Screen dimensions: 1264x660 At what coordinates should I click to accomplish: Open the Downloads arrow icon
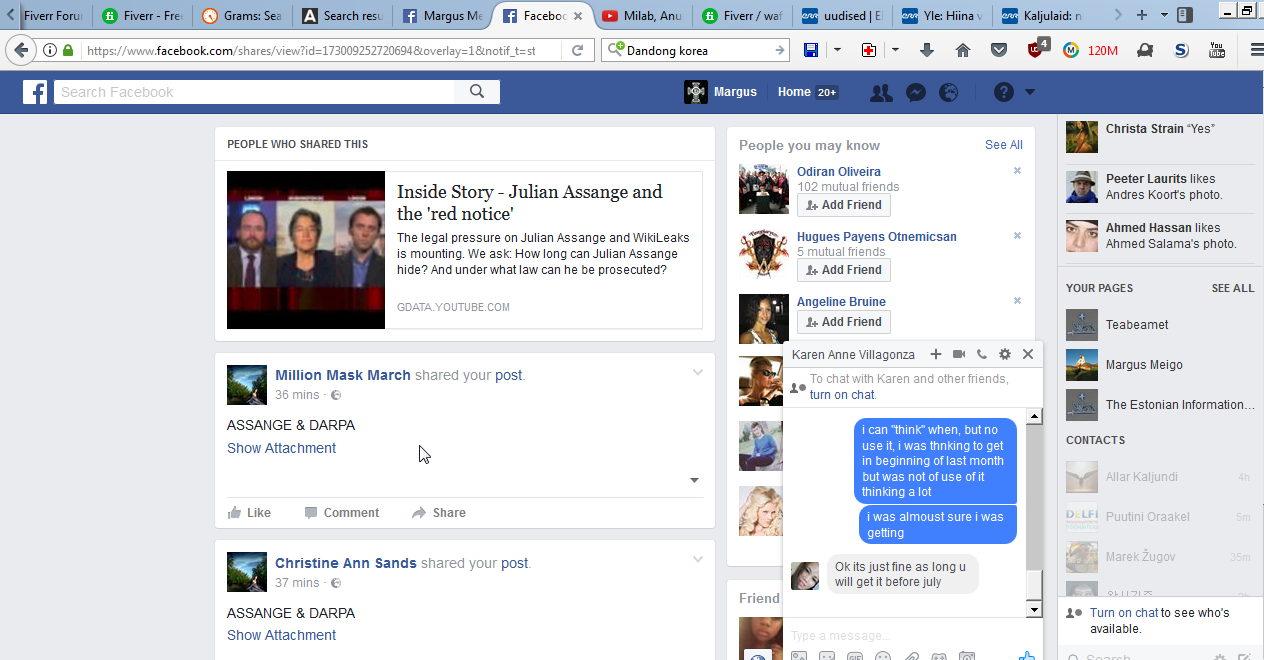pos(927,50)
